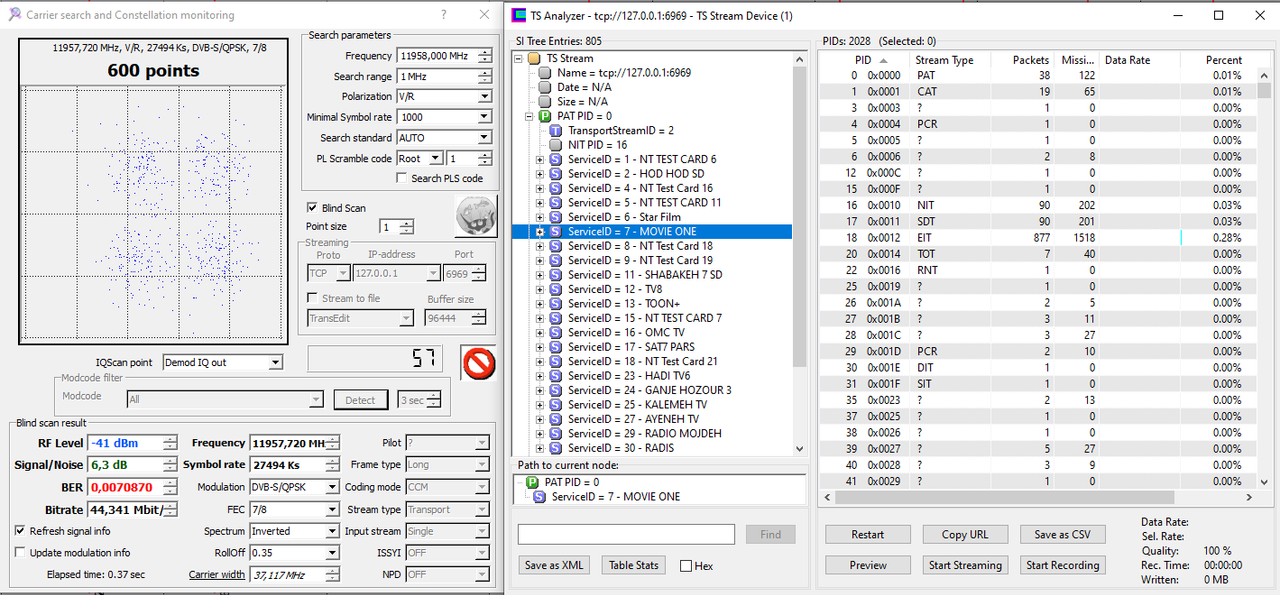Sort by Stream Type column header
Screen dimensions: 1280x595
[947, 60]
